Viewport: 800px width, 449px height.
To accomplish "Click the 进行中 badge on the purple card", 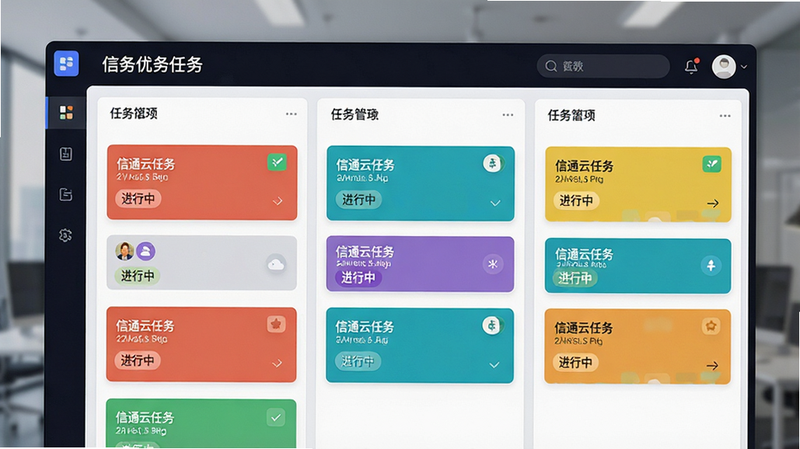I will 358,278.
